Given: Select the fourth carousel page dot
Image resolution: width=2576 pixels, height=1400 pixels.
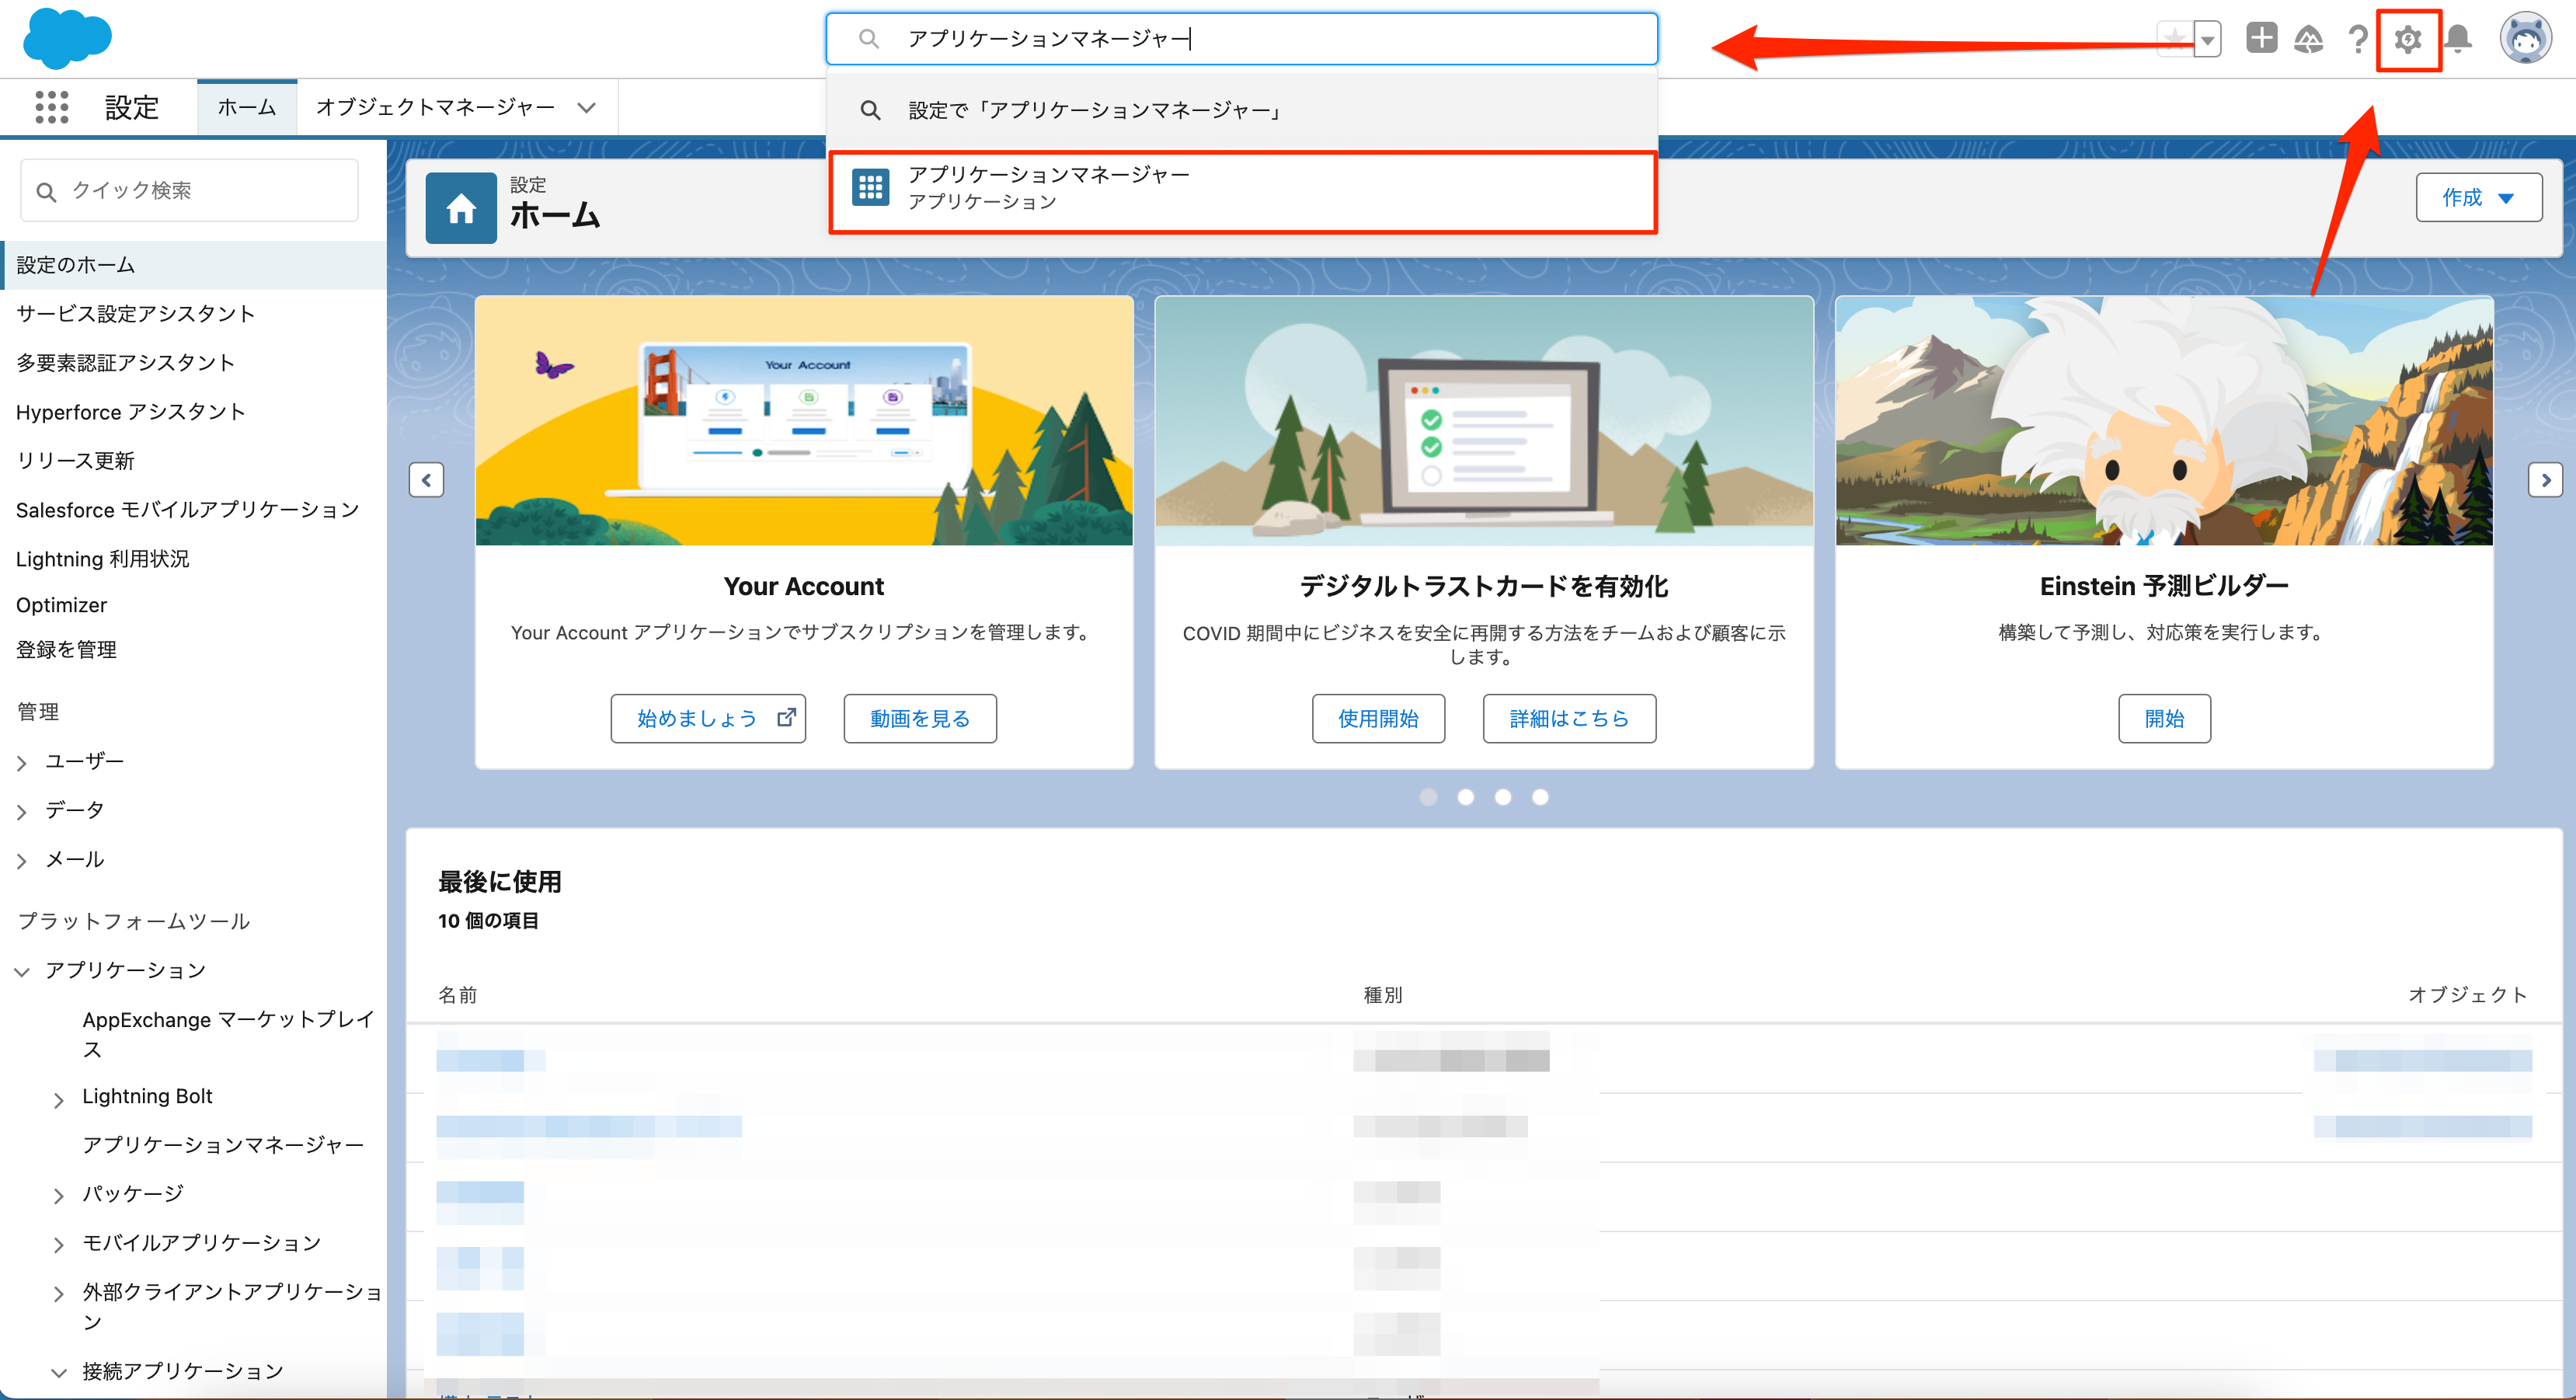Looking at the screenshot, I should 1540,797.
